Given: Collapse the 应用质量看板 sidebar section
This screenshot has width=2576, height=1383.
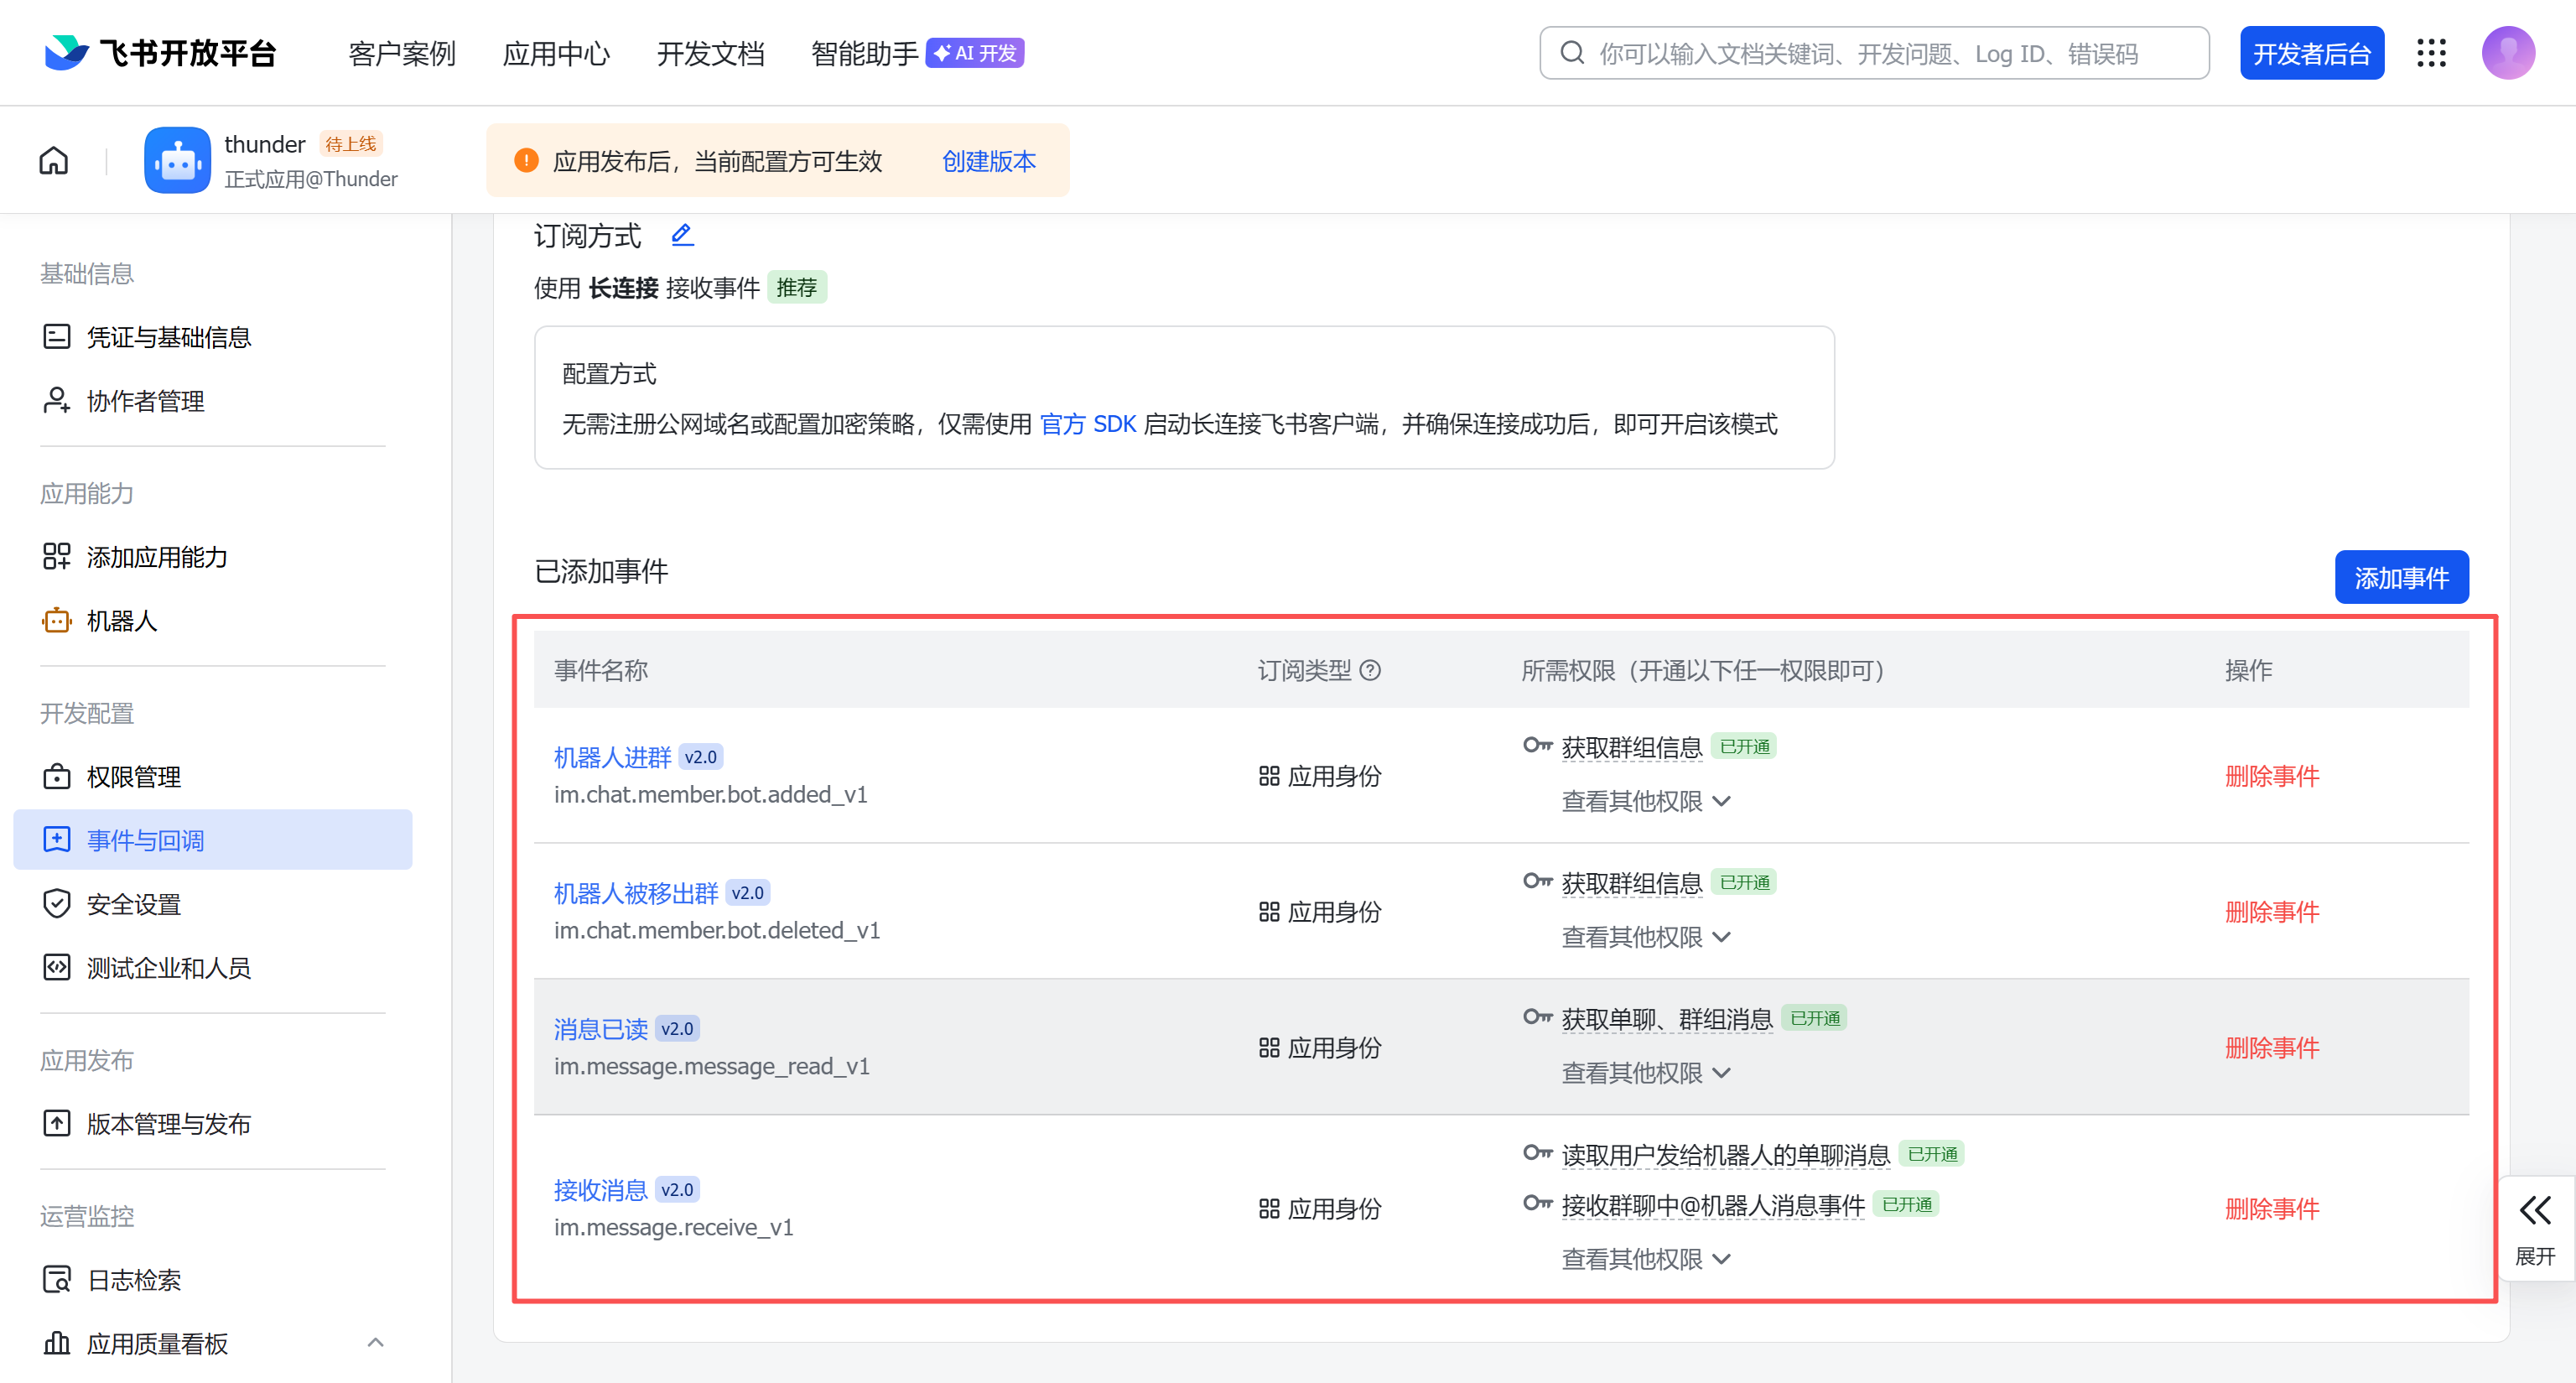Looking at the screenshot, I should coord(375,1343).
